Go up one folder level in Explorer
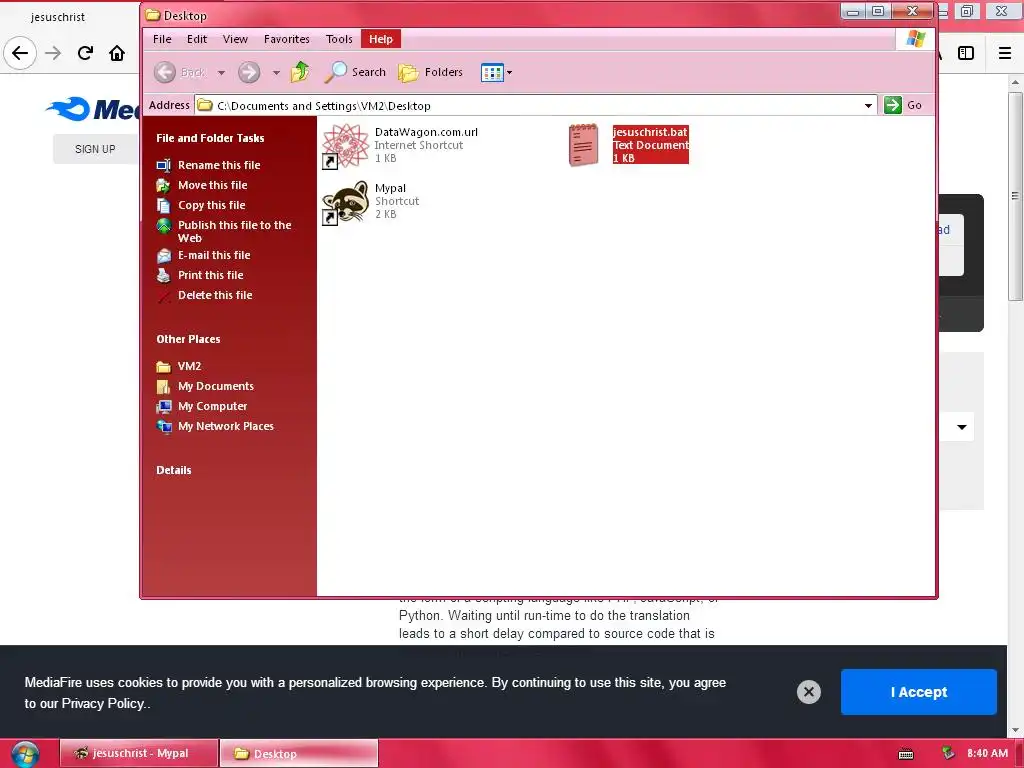Image resolution: width=1024 pixels, height=768 pixels. (x=300, y=72)
